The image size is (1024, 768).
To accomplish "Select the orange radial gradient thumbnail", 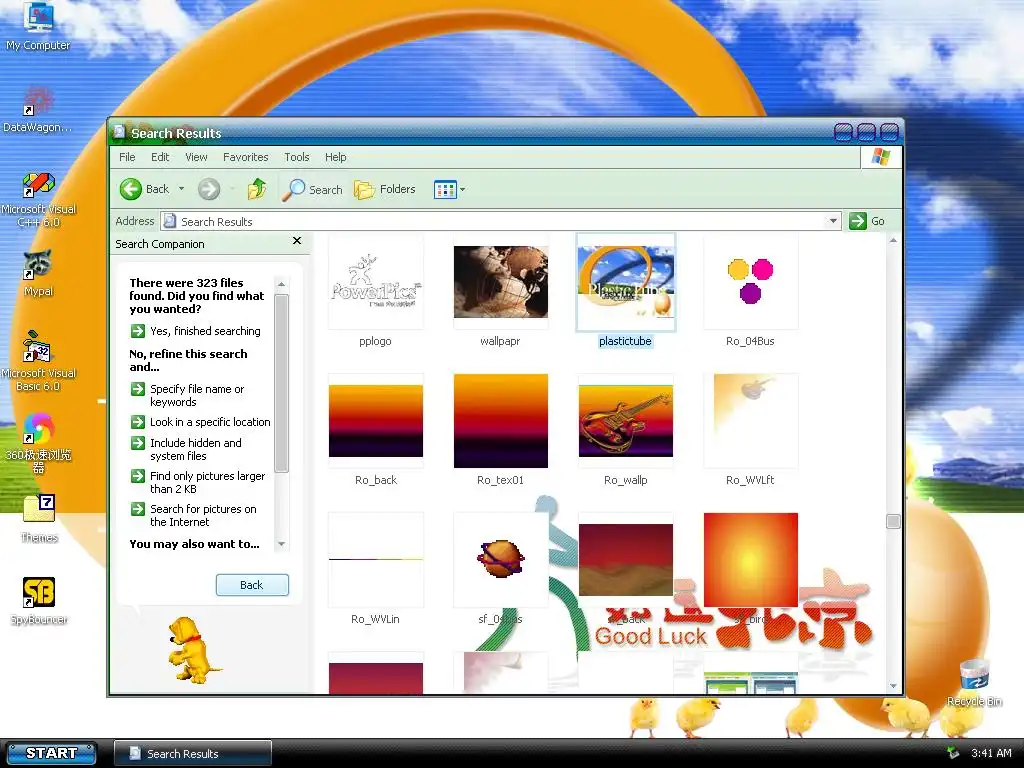I will pyautogui.click(x=751, y=560).
